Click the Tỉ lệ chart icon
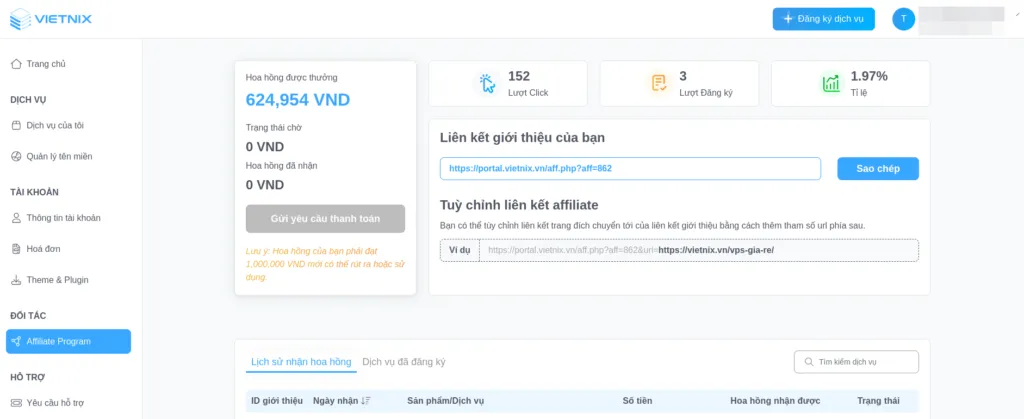The width and height of the screenshot is (1024, 419). pyautogui.click(x=831, y=84)
